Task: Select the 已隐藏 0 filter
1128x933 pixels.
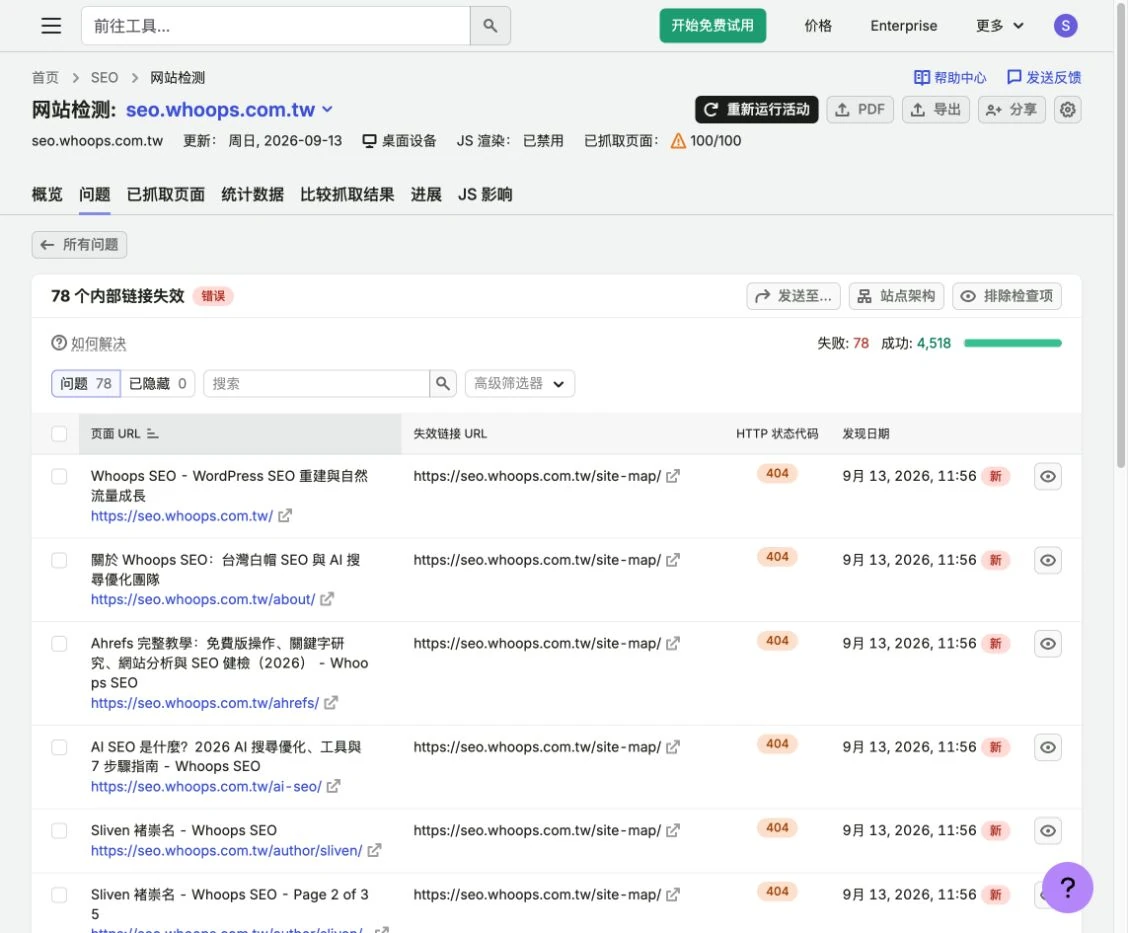Action: 158,383
